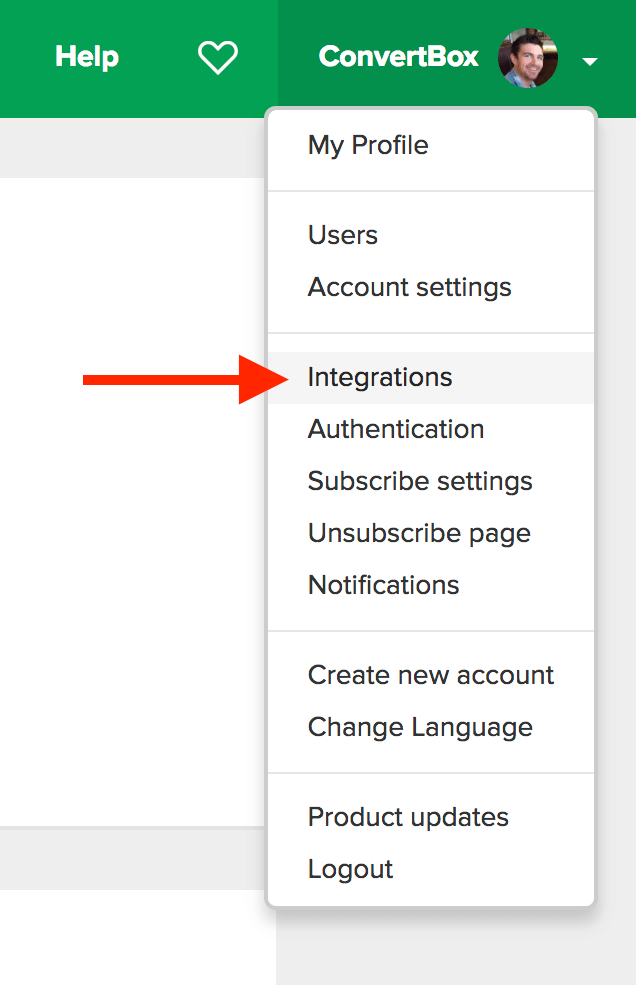Click the user profile avatar photo
Screen dimensions: 636x985
[528, 58]
